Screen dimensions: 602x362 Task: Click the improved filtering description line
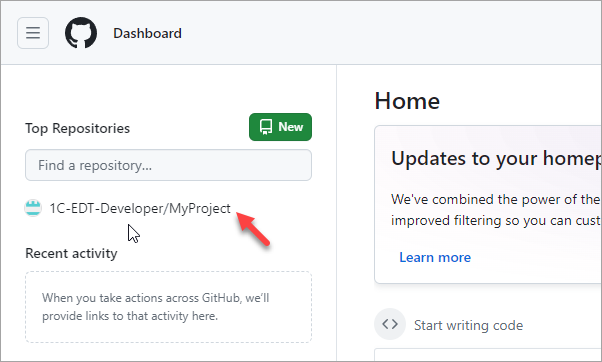(496, 220)
